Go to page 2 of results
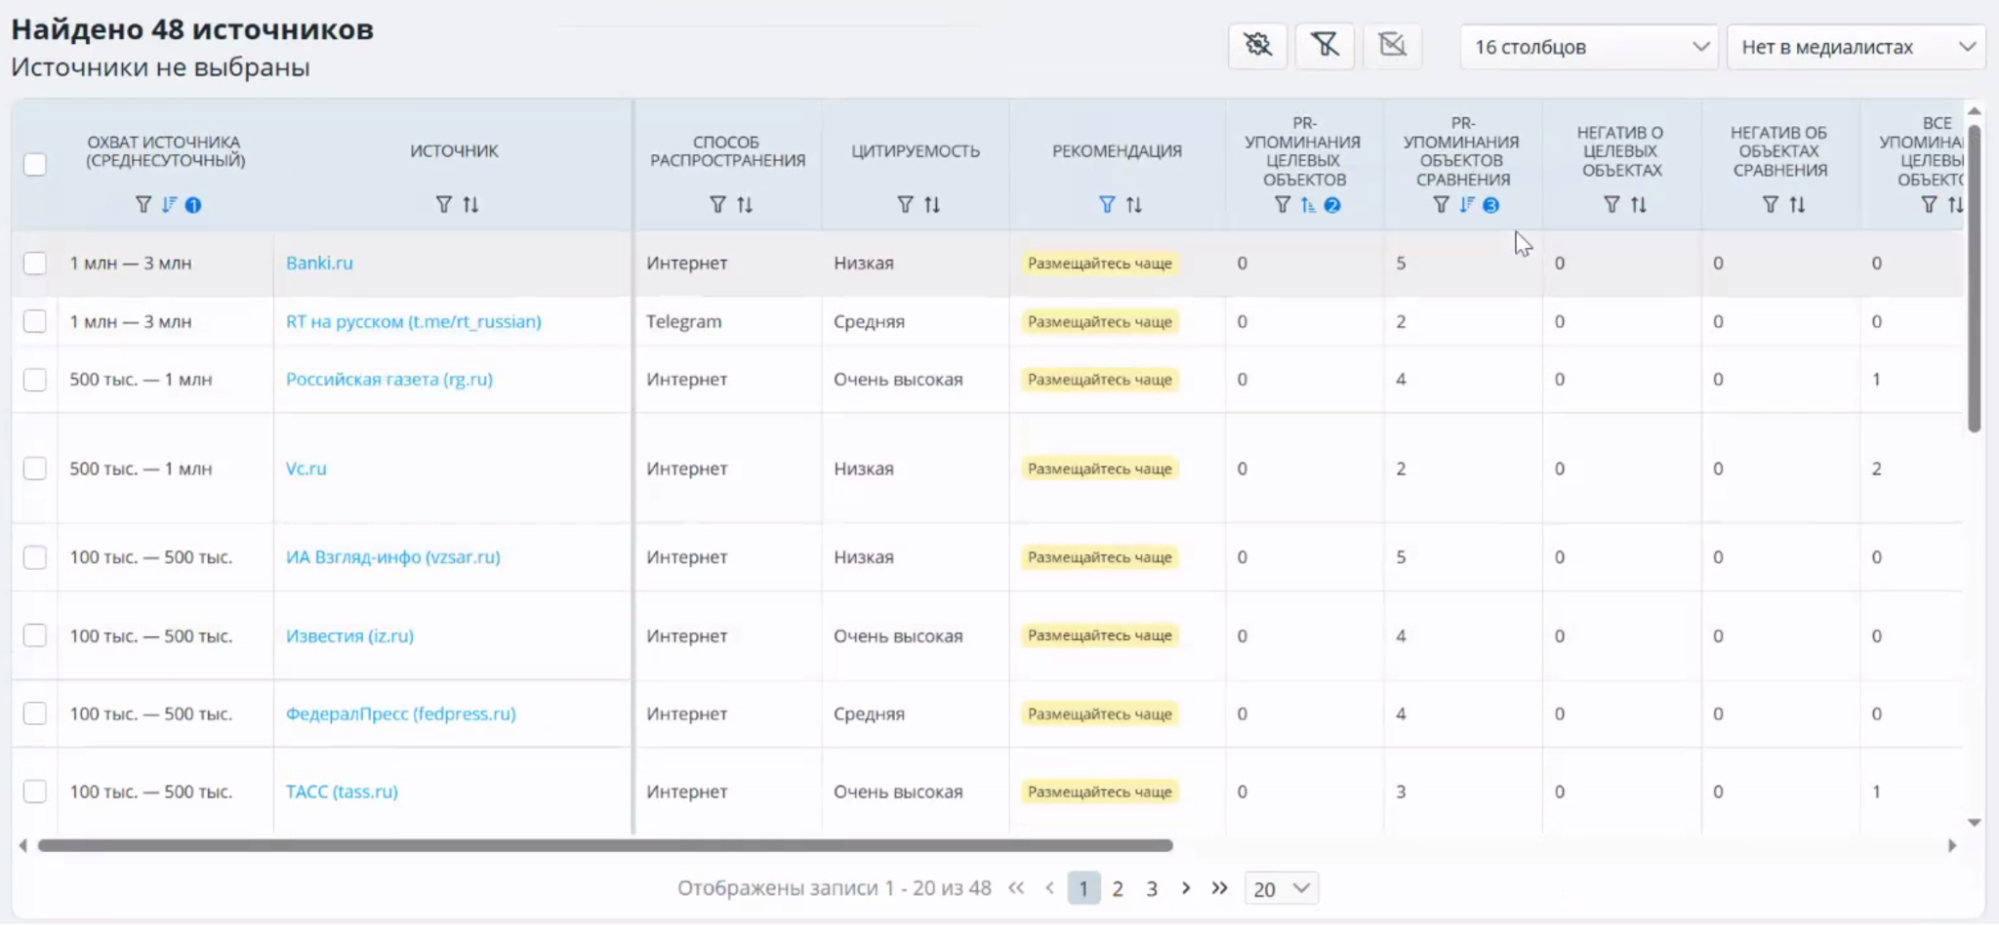 tap(1117, 888)
